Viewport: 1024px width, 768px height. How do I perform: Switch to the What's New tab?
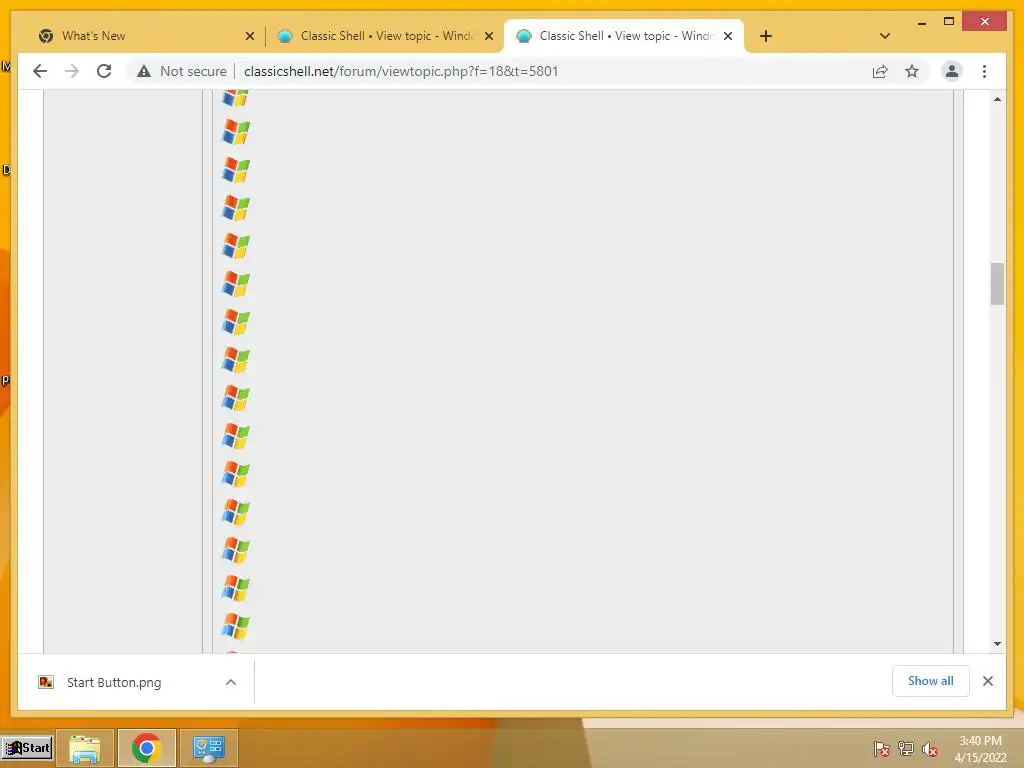145,36
